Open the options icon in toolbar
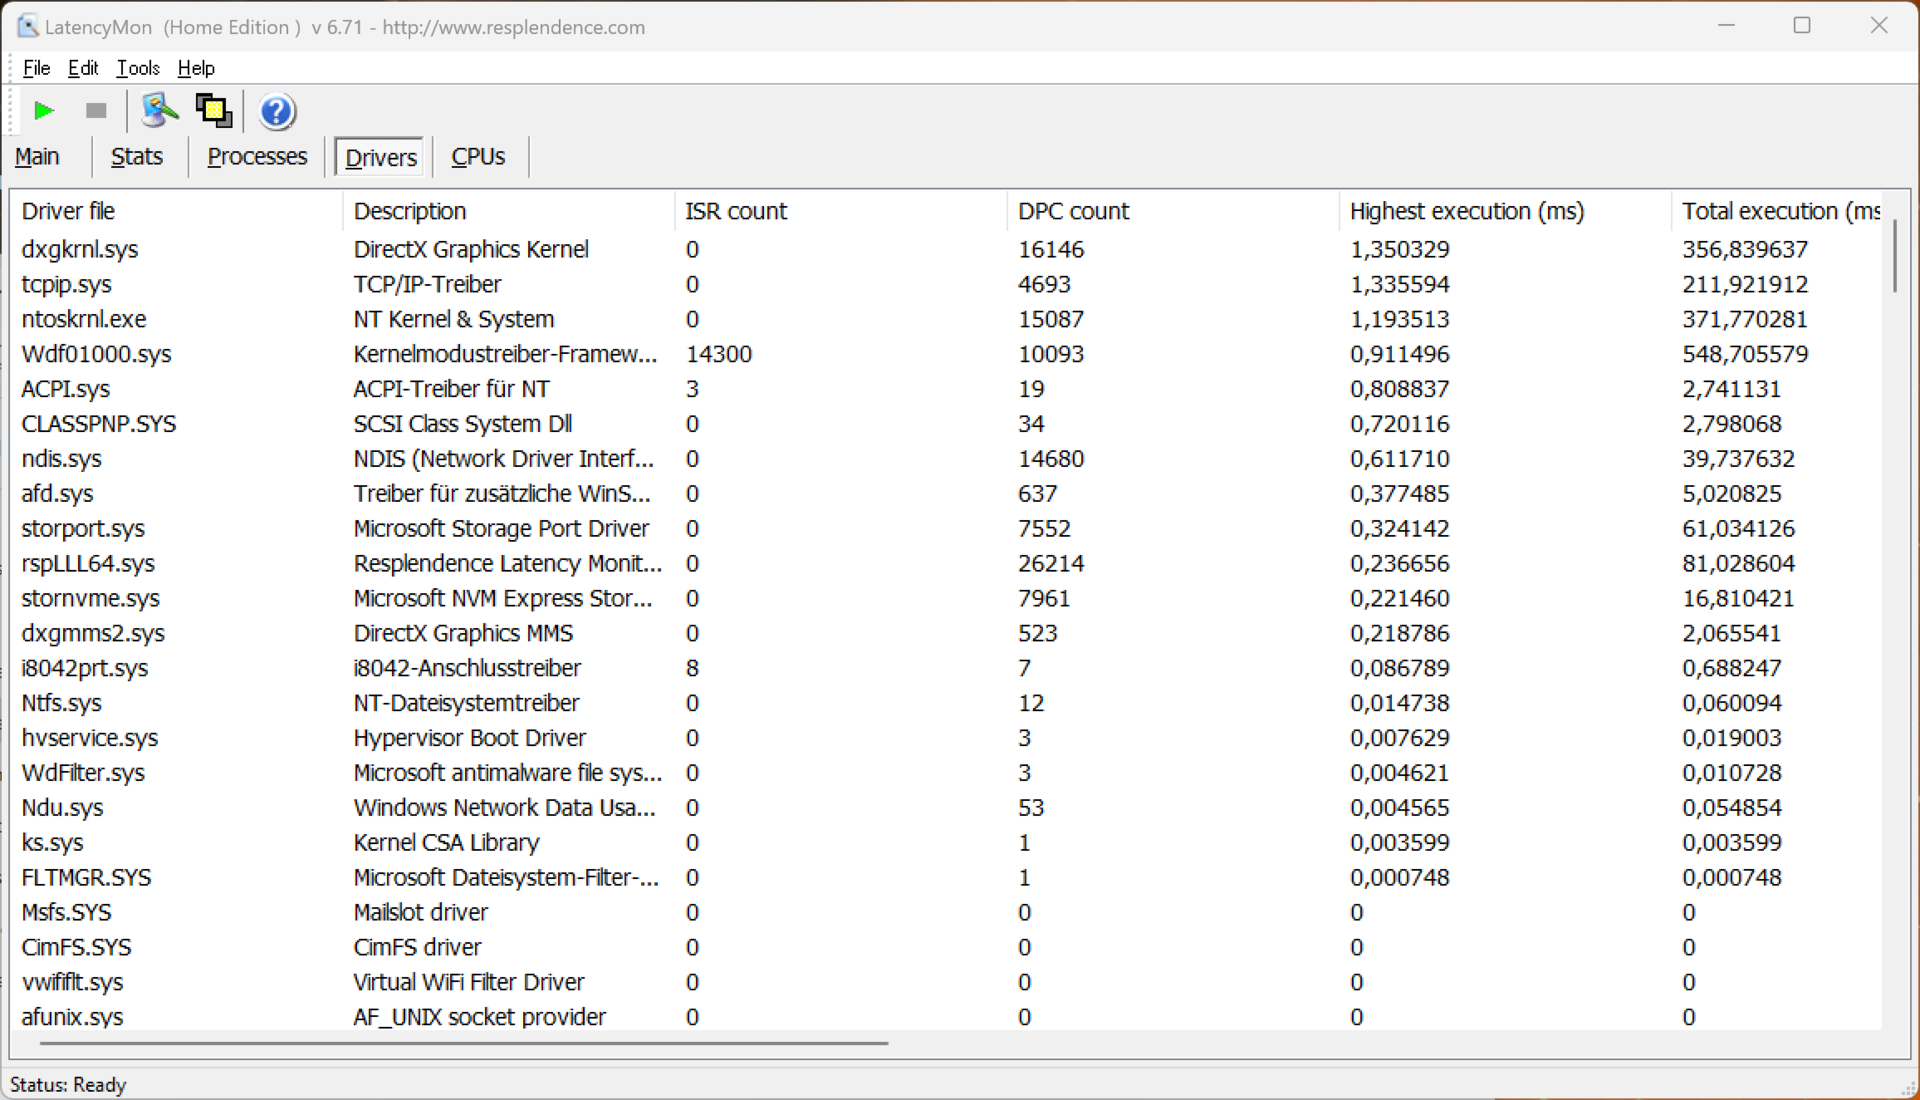Viewport: 1920px width, 1100px height. click(158, 111)
